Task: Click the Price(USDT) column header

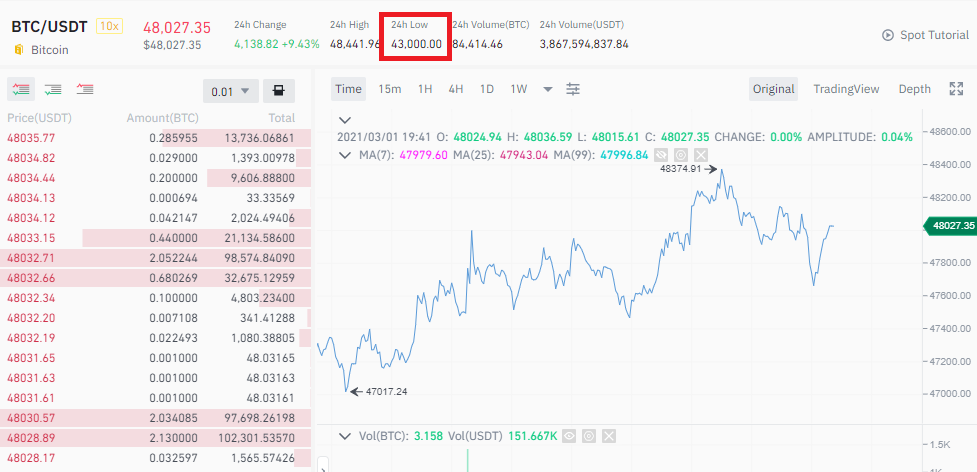Action: (39, 118)
